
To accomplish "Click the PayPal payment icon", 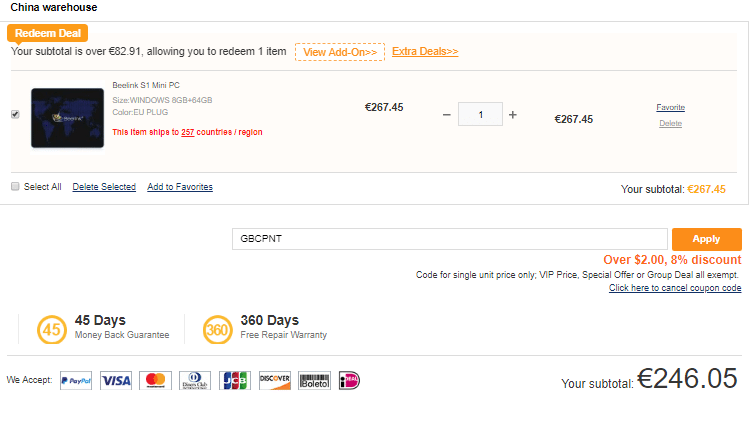I will tap(76, 380).
